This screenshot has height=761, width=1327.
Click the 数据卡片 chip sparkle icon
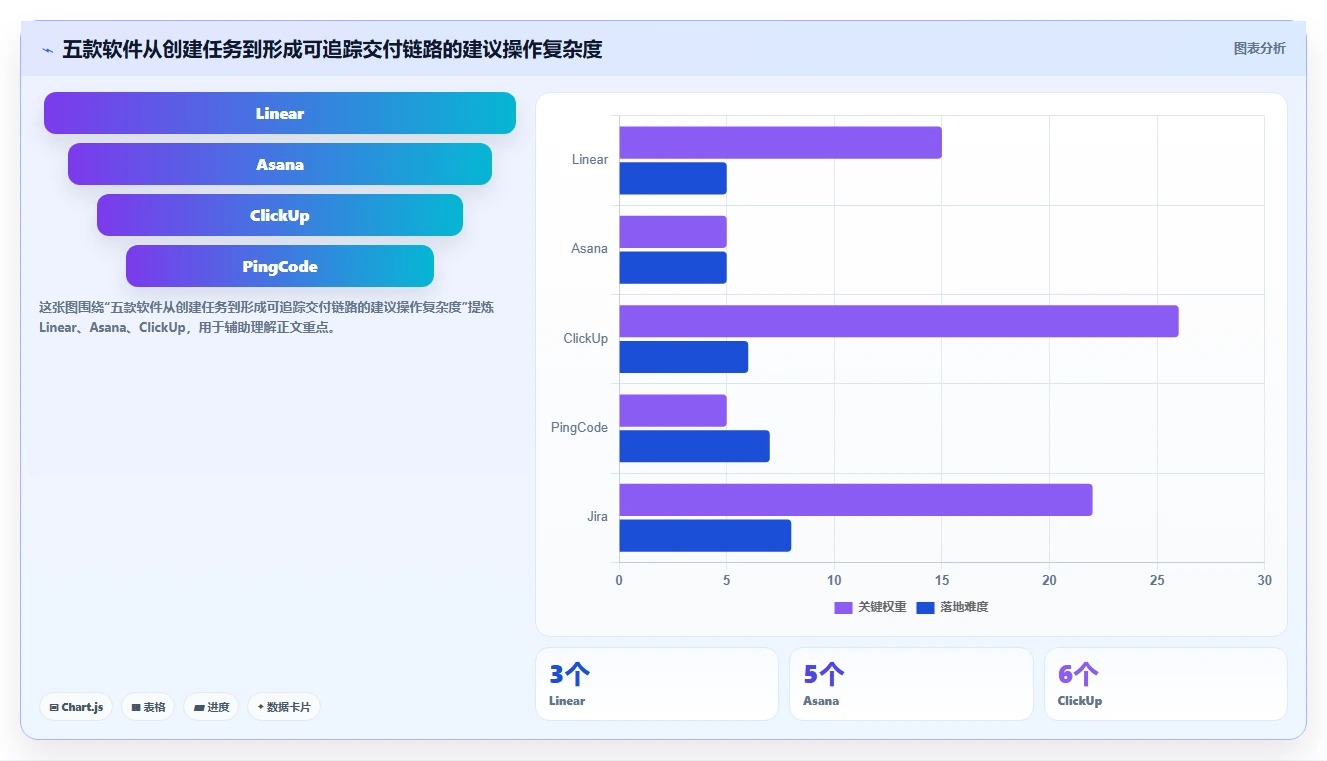(x=261, y=707)
